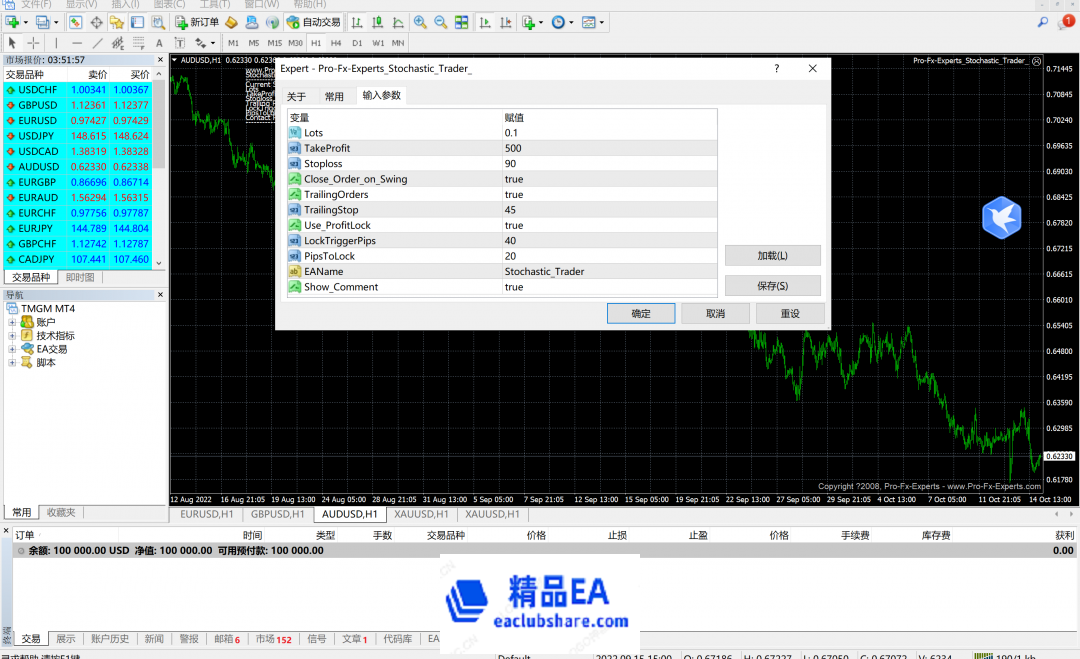1080x659 pixels.
Task: Click the 新订单 new order button
Action: pyautogui.click(x=197, y=22)
